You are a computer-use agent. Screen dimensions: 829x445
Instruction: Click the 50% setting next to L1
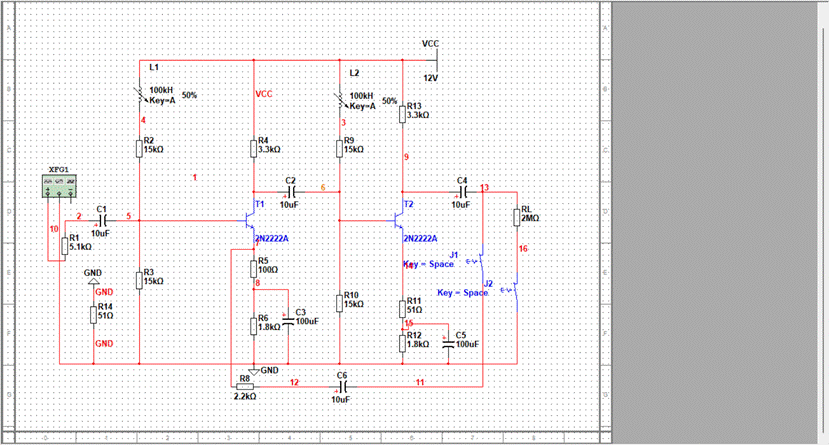[x=189, y=95]
